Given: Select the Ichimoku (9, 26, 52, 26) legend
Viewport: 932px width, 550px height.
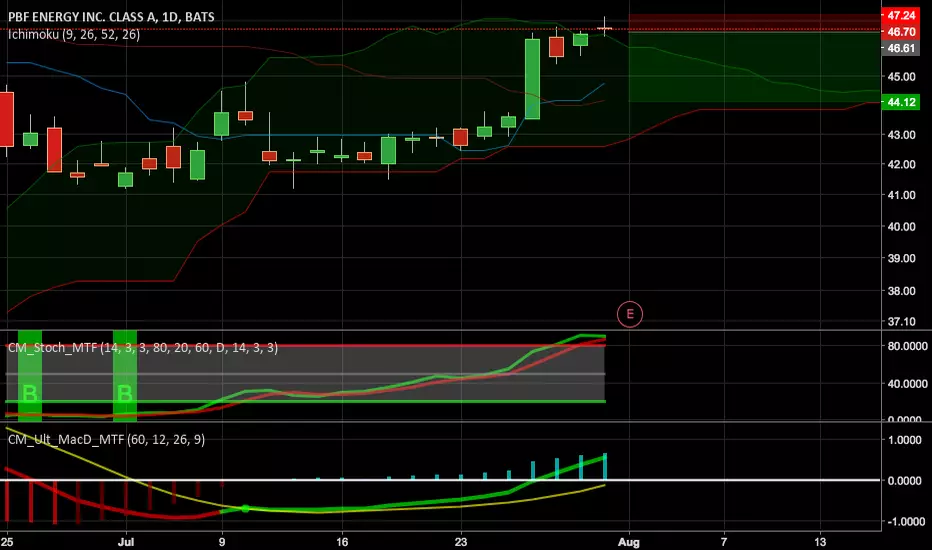Looking at the screenshot, I should click(74, 34).
